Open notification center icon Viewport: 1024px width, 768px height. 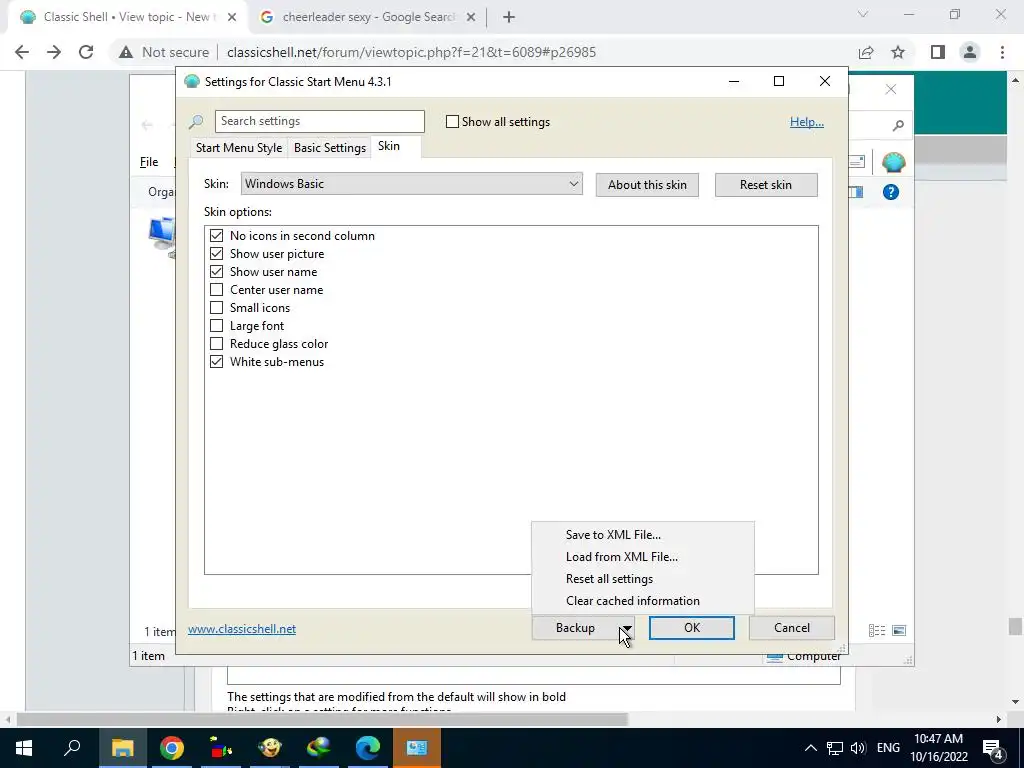992,748
